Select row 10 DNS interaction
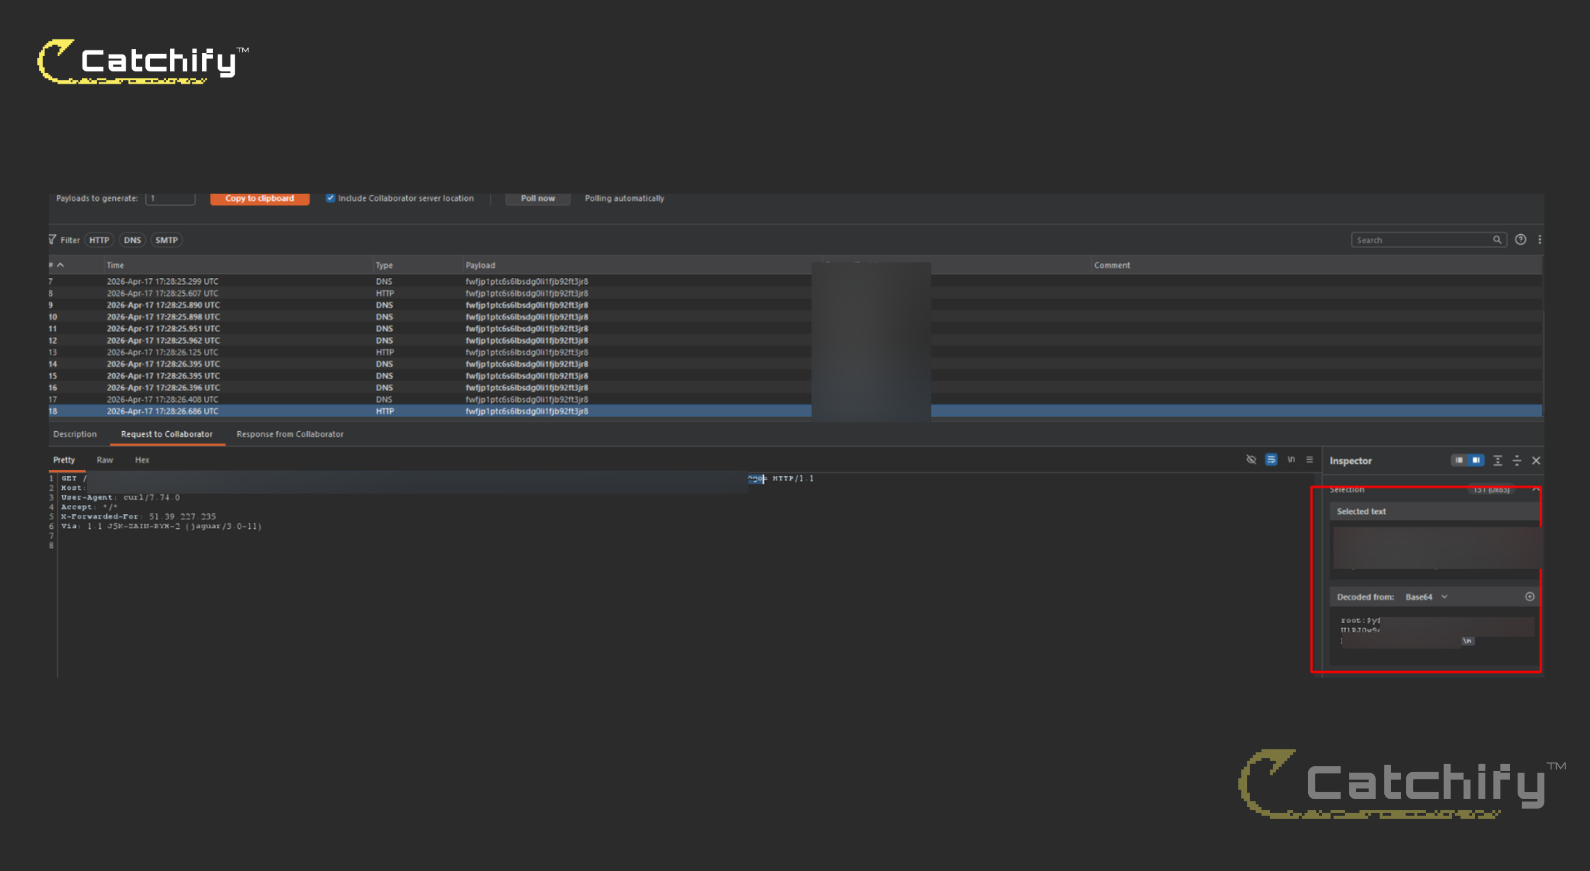 tap(795, 317)
